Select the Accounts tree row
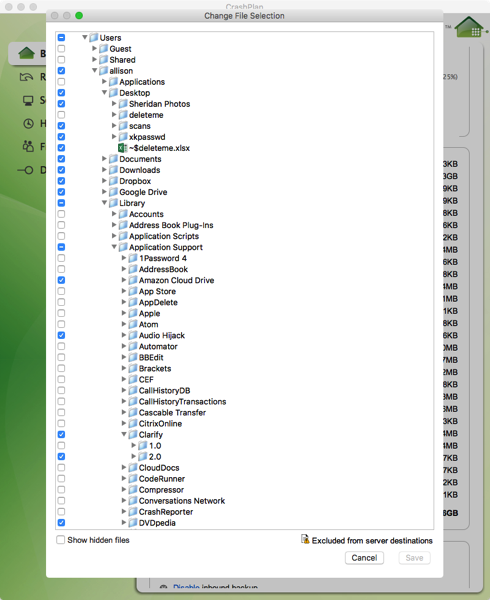The image size is (490, 600). pos(245,214)
